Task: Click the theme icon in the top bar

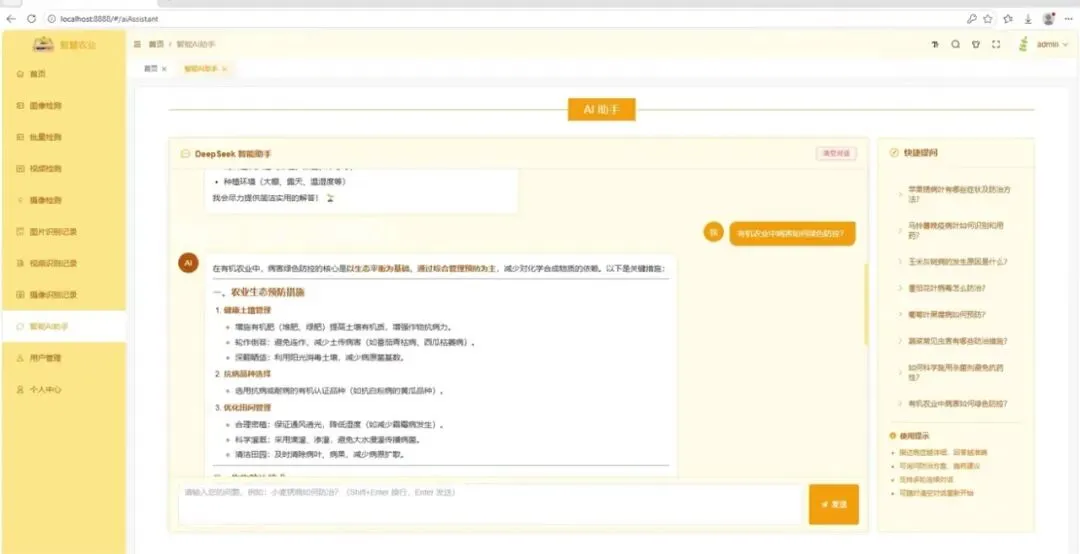Action: (976, 44)
